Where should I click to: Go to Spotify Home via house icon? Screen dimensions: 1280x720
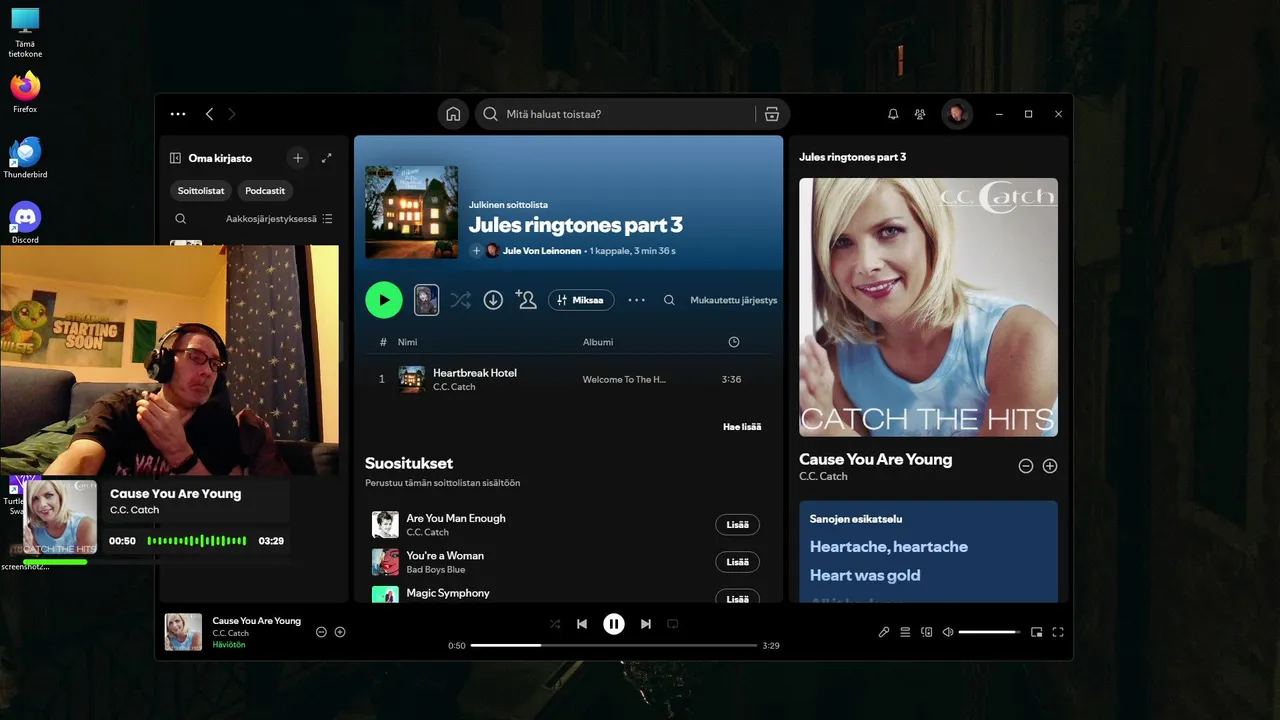tap(453, 114)
